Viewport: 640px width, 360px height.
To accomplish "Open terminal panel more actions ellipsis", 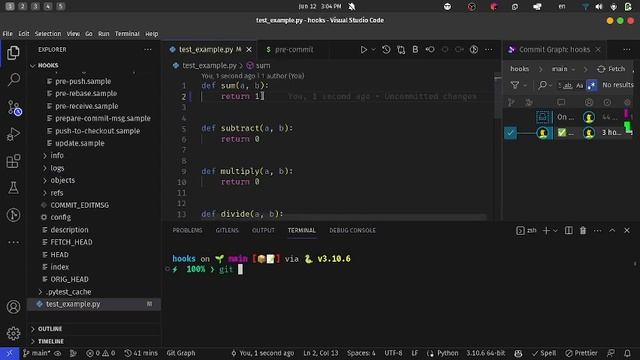I will (598, 231).
